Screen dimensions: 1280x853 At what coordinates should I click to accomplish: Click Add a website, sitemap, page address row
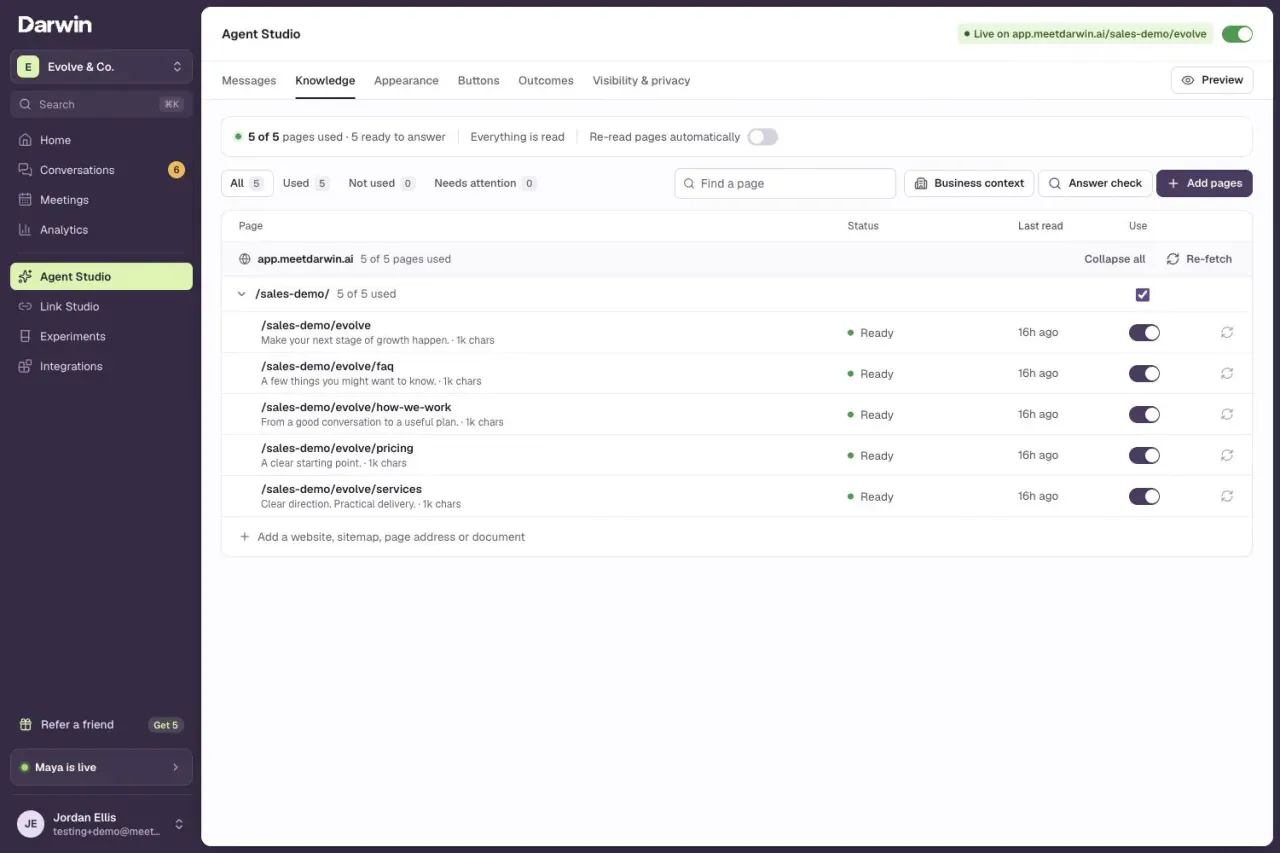pos(736,537)
